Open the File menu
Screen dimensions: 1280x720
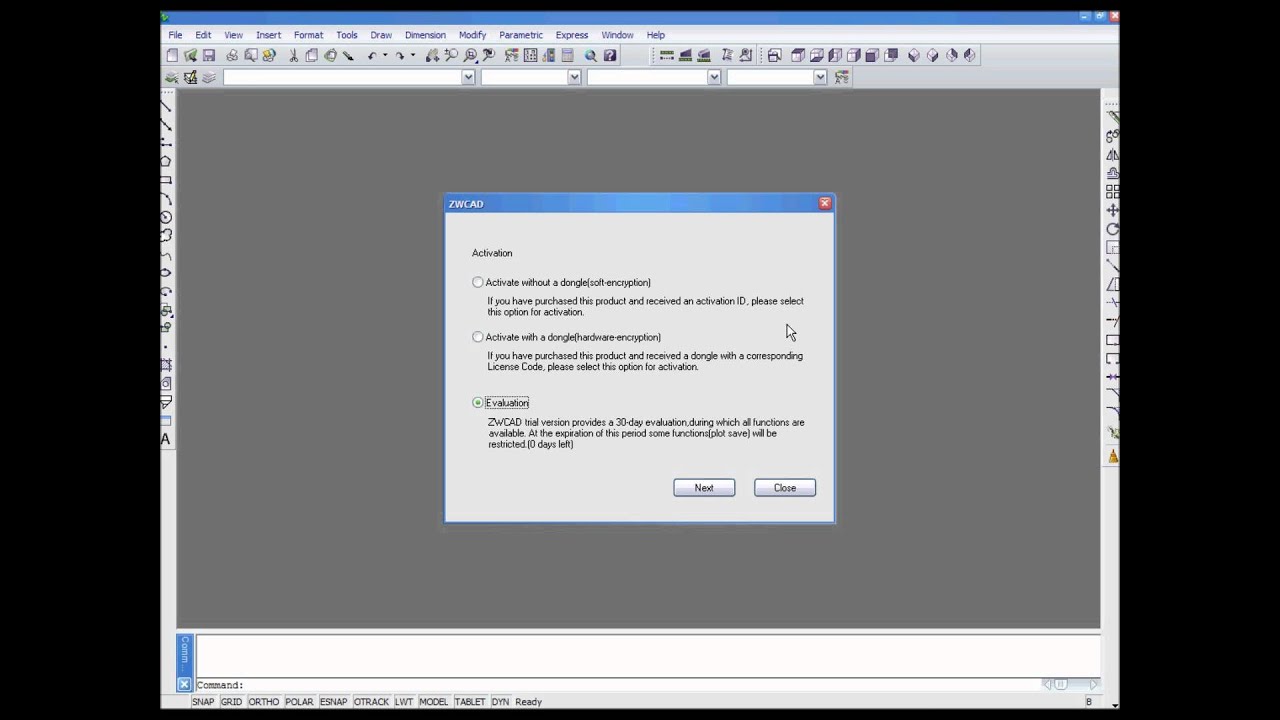click(175, 35)
